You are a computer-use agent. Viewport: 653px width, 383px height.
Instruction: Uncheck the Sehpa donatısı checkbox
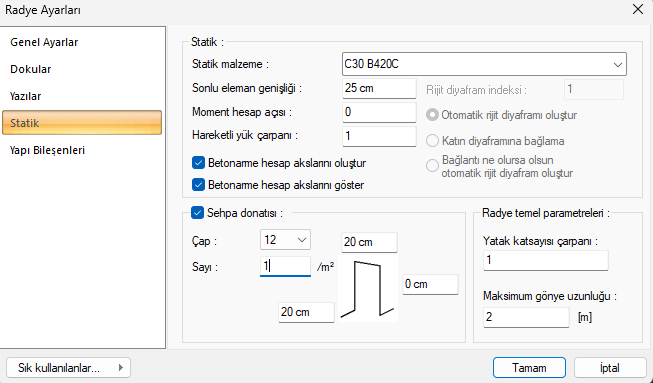point(197,213)
